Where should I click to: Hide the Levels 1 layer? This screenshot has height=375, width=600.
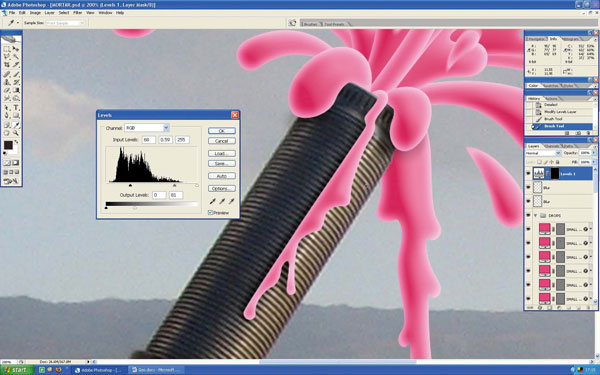coord(528,174)
